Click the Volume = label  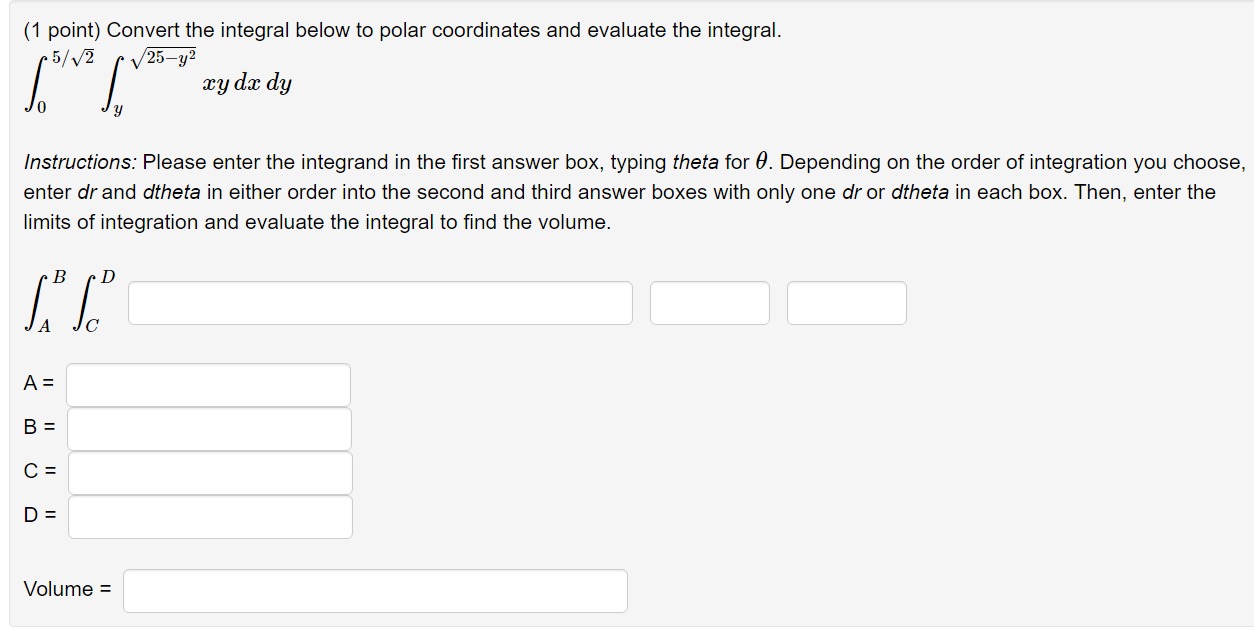pyautogui.click(x=66, y=590)
